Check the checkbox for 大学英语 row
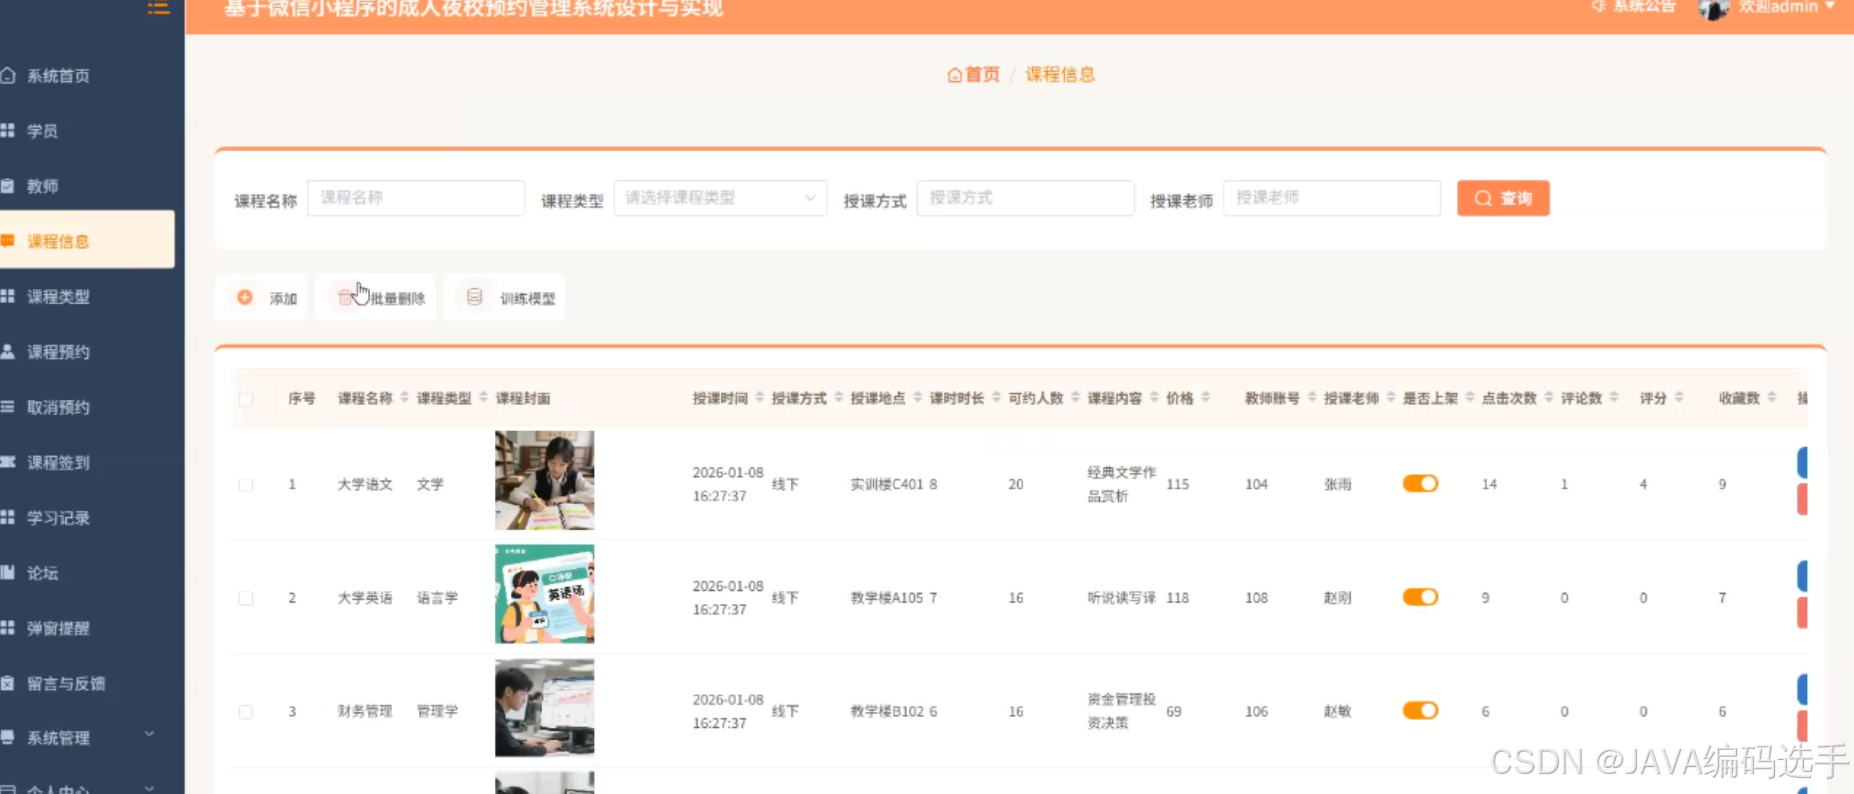Screen dimensions: 1854x794 246,598
